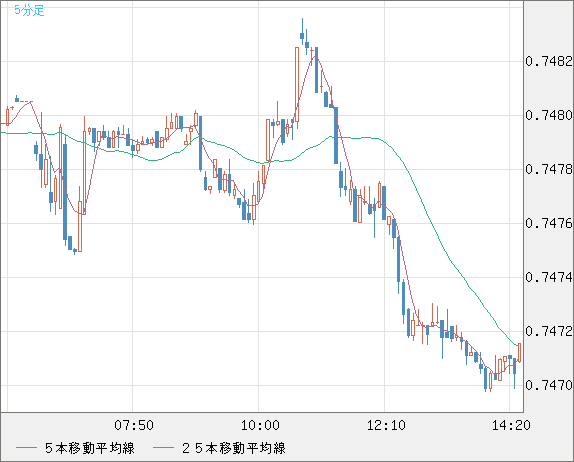Click the 0.7470 price axis label

point(549,385)
